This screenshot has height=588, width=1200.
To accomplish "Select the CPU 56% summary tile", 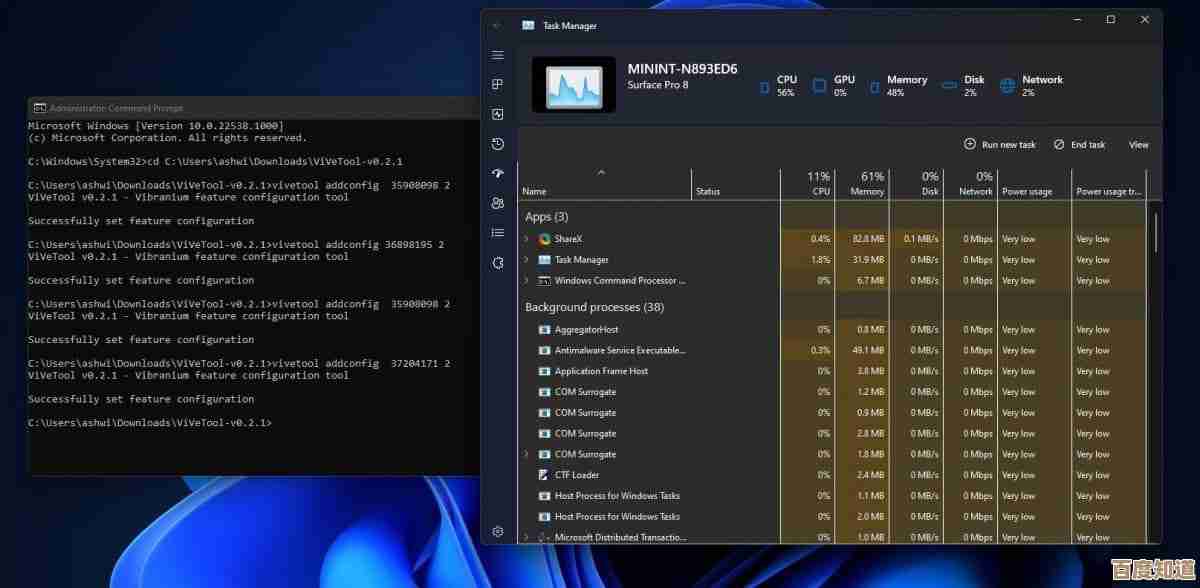I will [x=780, y=84].
